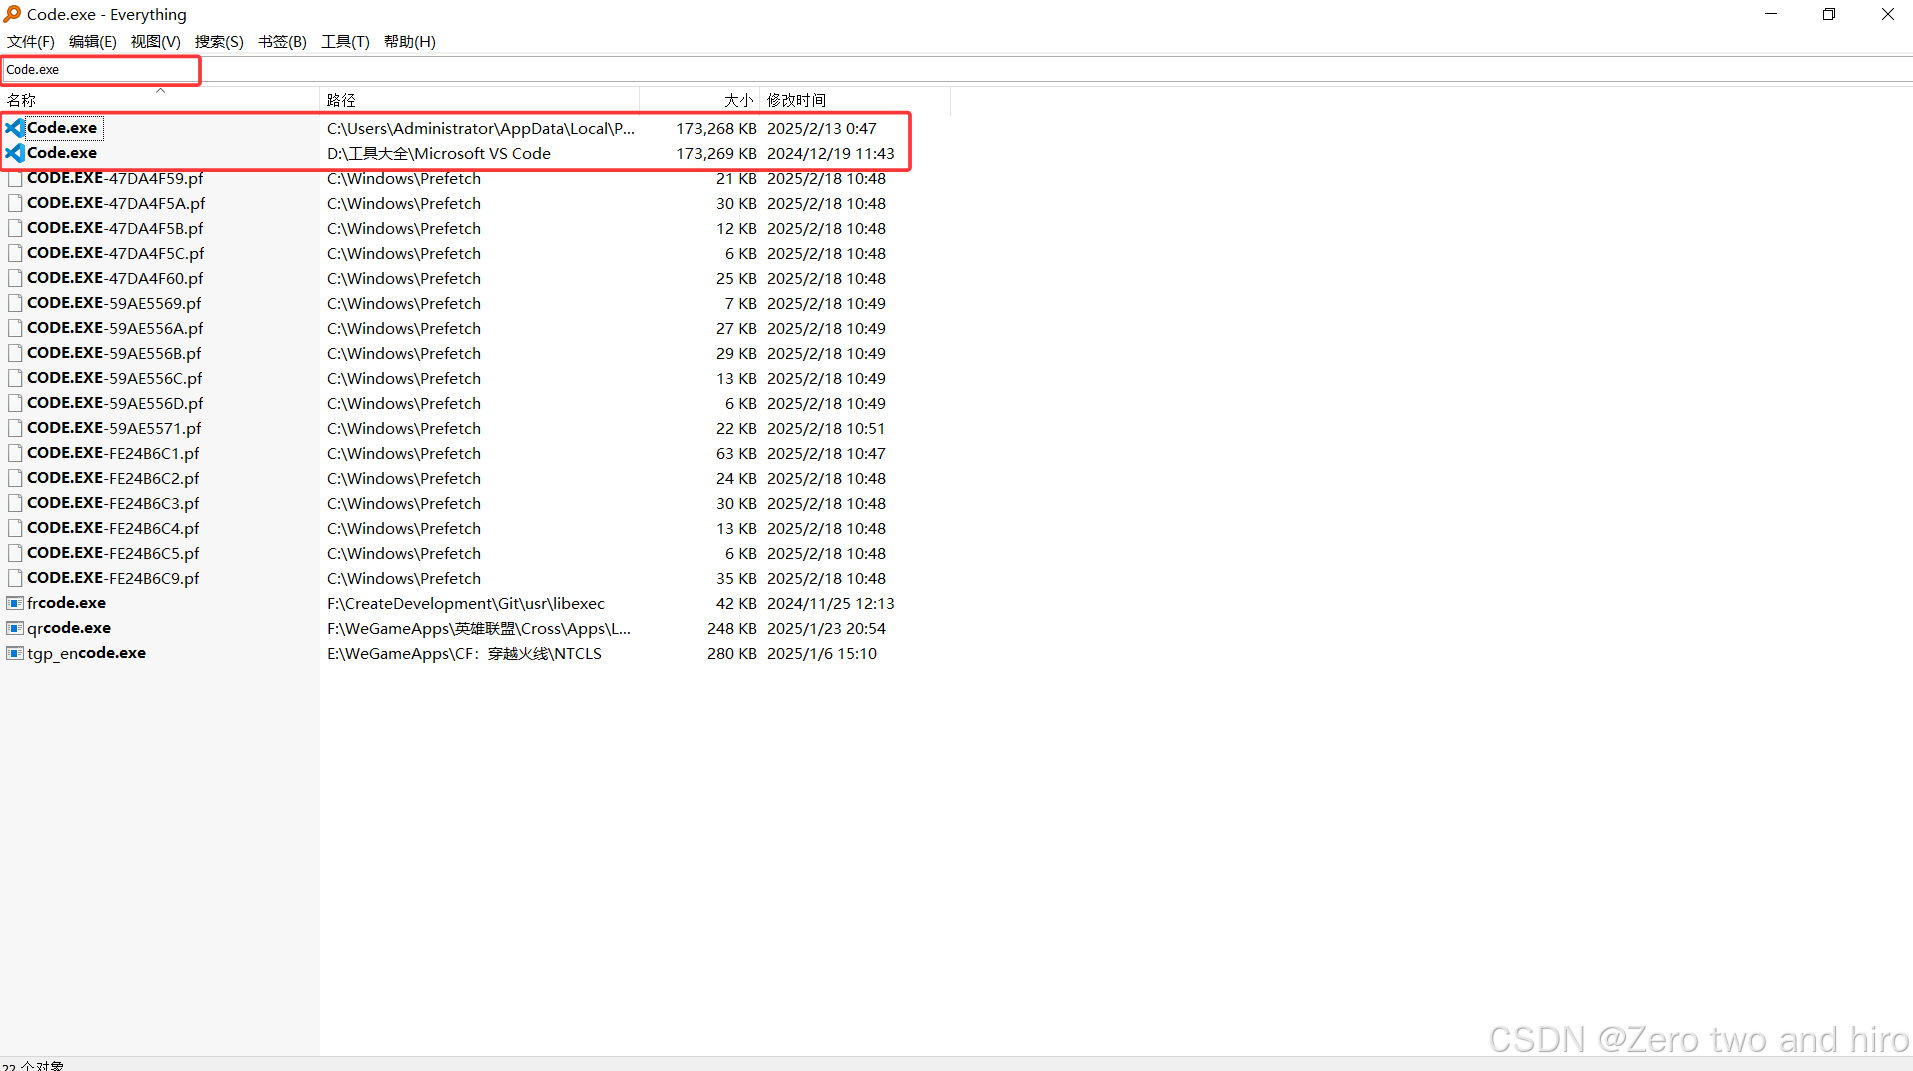Click the application icon next to frcode.exe
The height and width of the screenshot is (1071, 1913).
(15, 602)
